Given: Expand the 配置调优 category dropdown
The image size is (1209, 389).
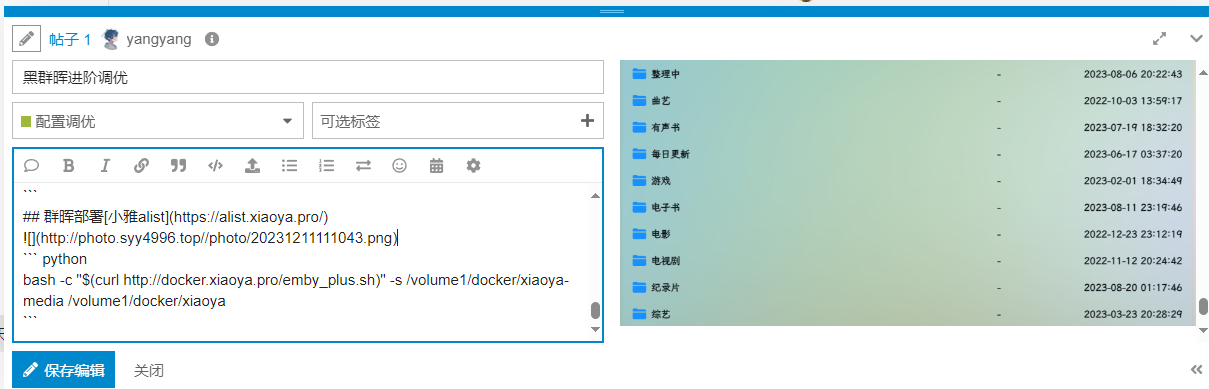Looking at the screenshot, I should point(158,121).
